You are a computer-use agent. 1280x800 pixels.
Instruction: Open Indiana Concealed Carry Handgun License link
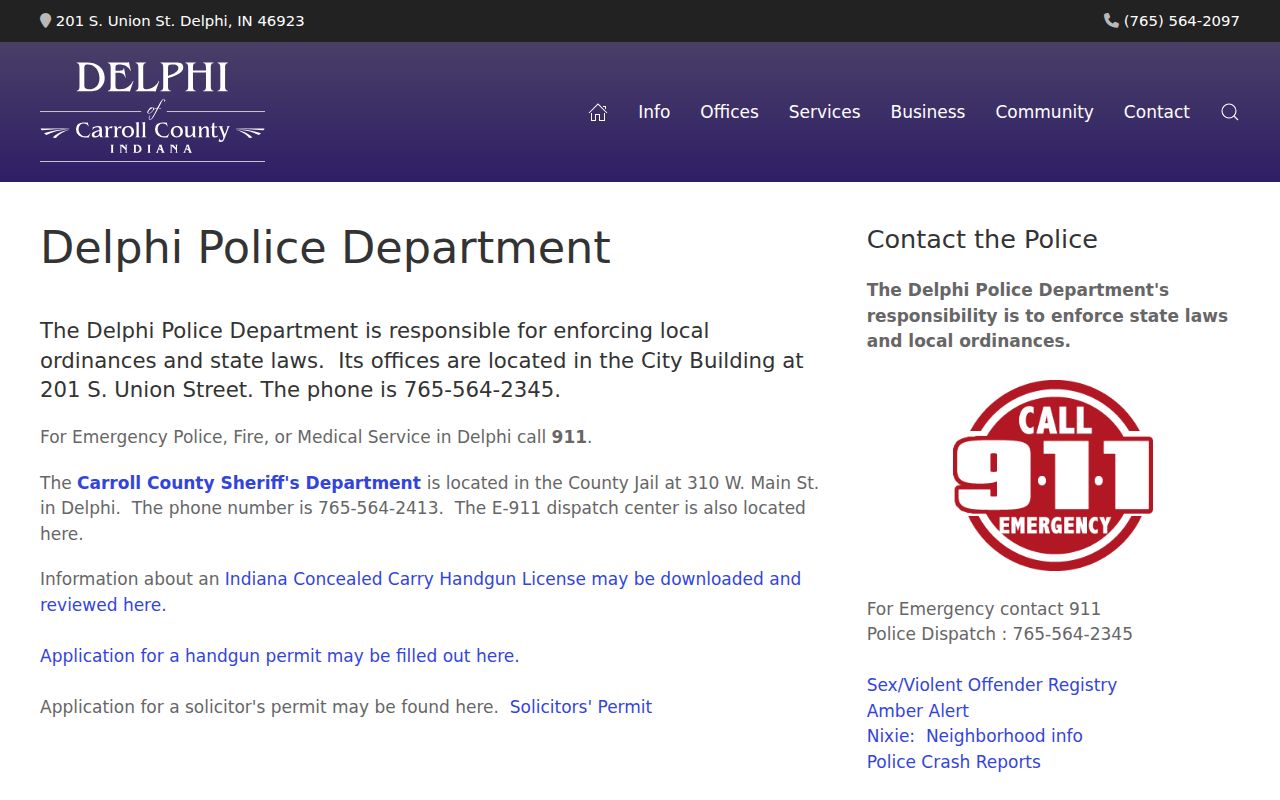click(x=420, y=592)
